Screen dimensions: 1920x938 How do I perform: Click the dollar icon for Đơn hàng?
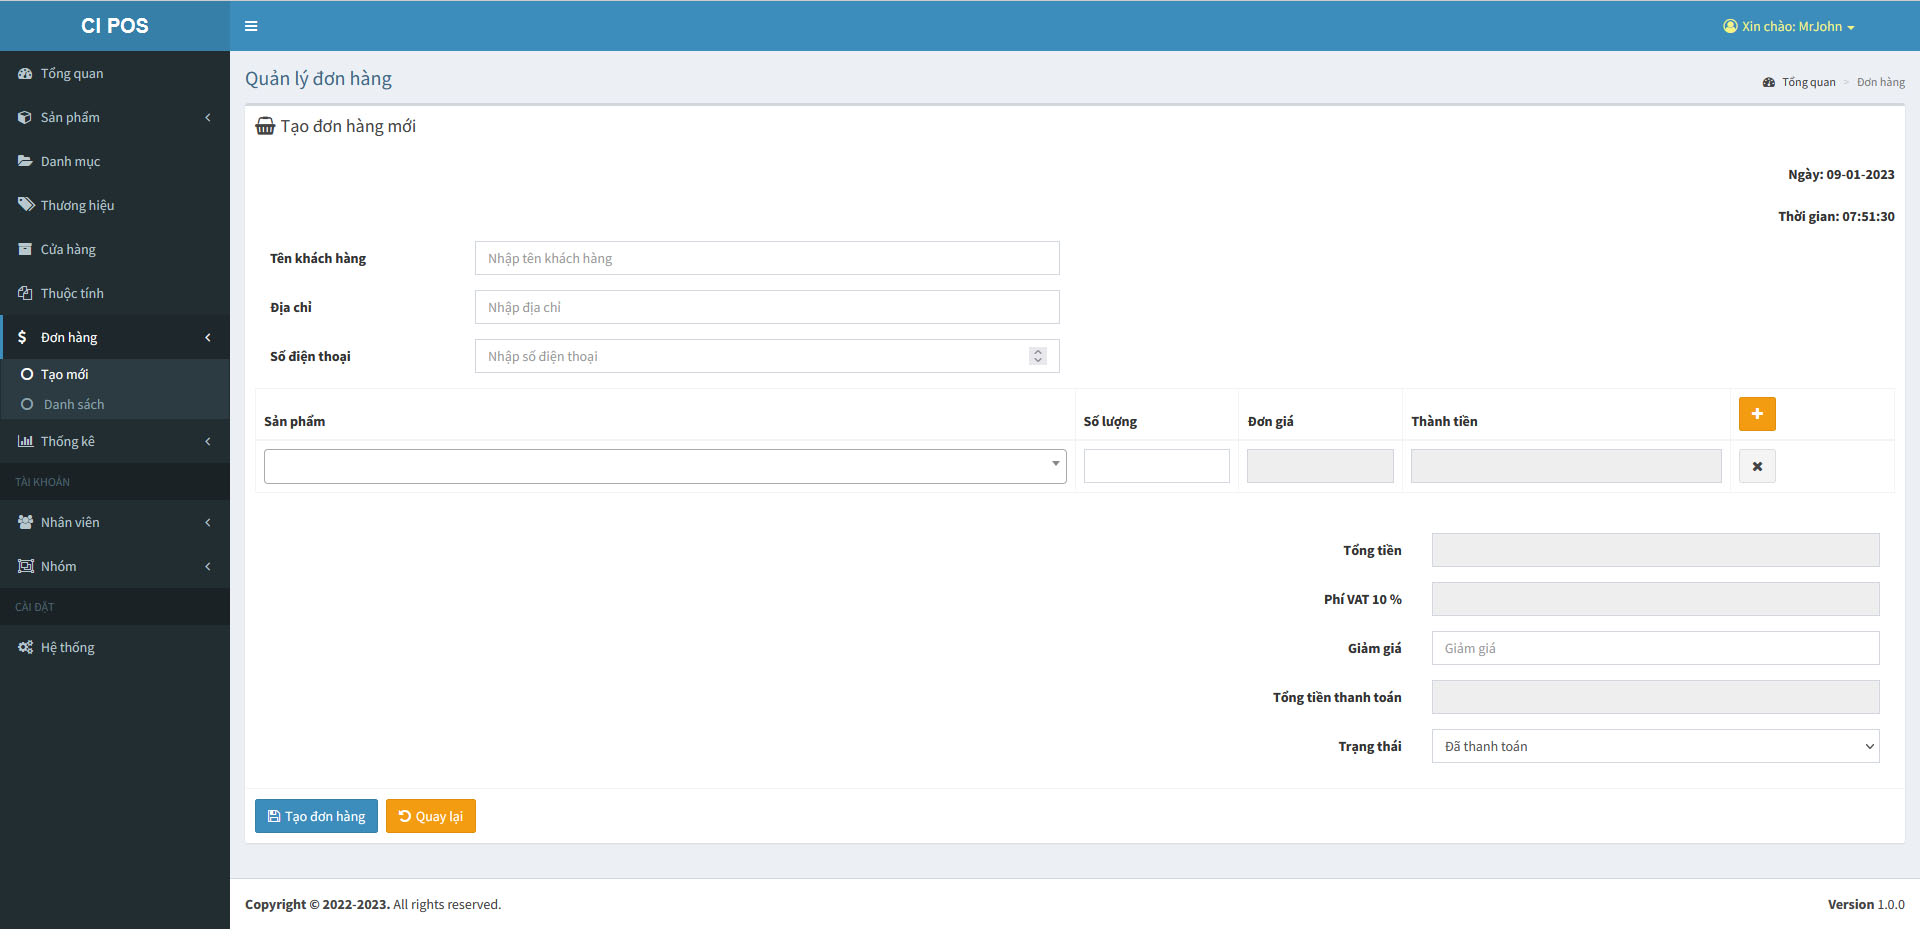point(24,337)
